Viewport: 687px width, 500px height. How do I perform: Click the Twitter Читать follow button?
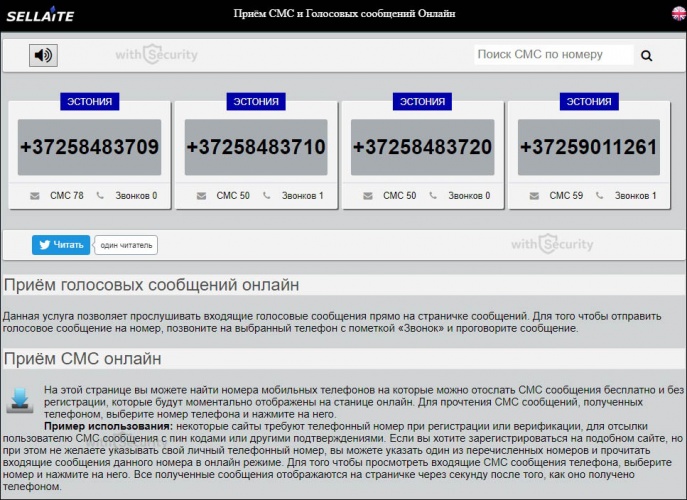coord(61,244)
